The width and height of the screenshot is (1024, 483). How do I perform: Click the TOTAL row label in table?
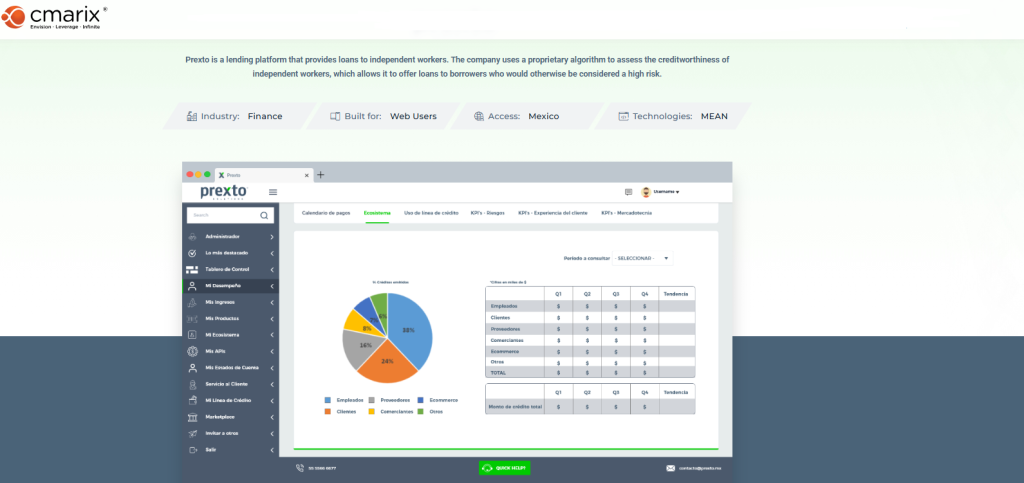[x=498, y=373]
